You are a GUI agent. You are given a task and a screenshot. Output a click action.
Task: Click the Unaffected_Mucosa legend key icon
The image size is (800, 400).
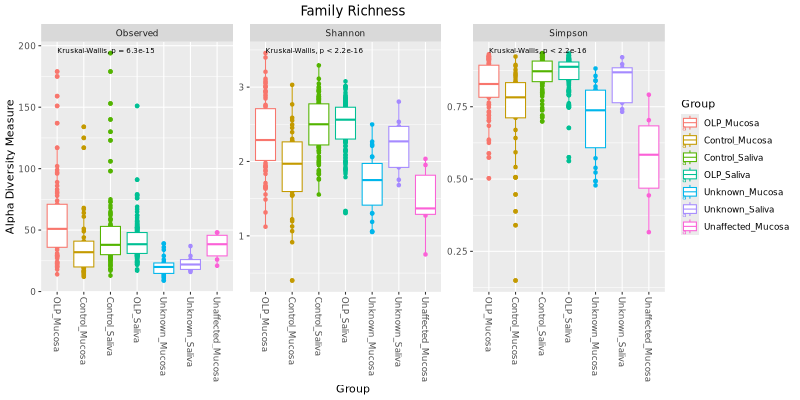689,227
